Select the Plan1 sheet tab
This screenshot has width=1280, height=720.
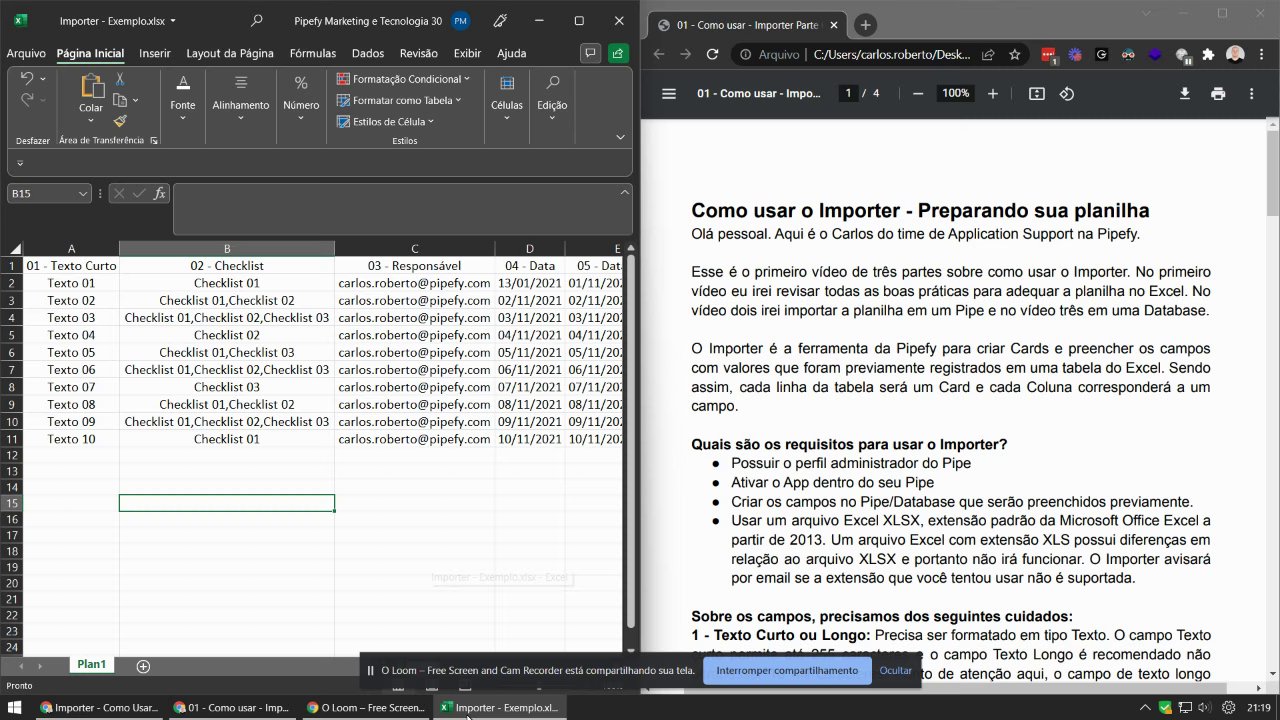pos(92,665)
